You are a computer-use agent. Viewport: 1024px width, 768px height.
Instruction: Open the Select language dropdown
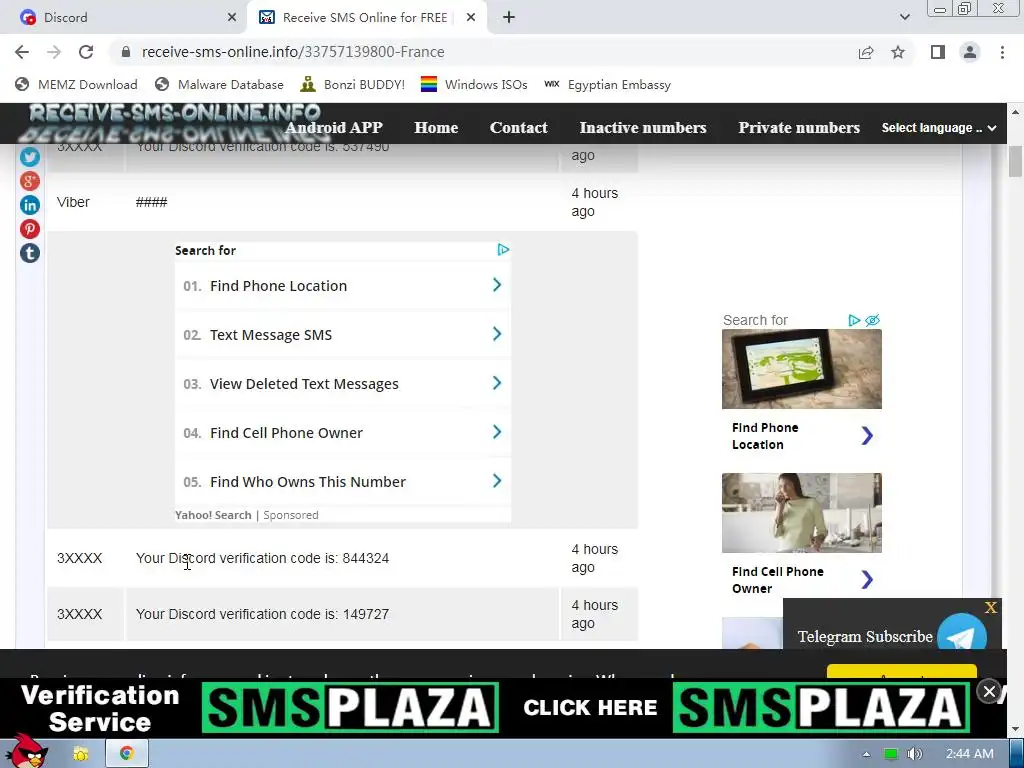[x=939, y=128]
